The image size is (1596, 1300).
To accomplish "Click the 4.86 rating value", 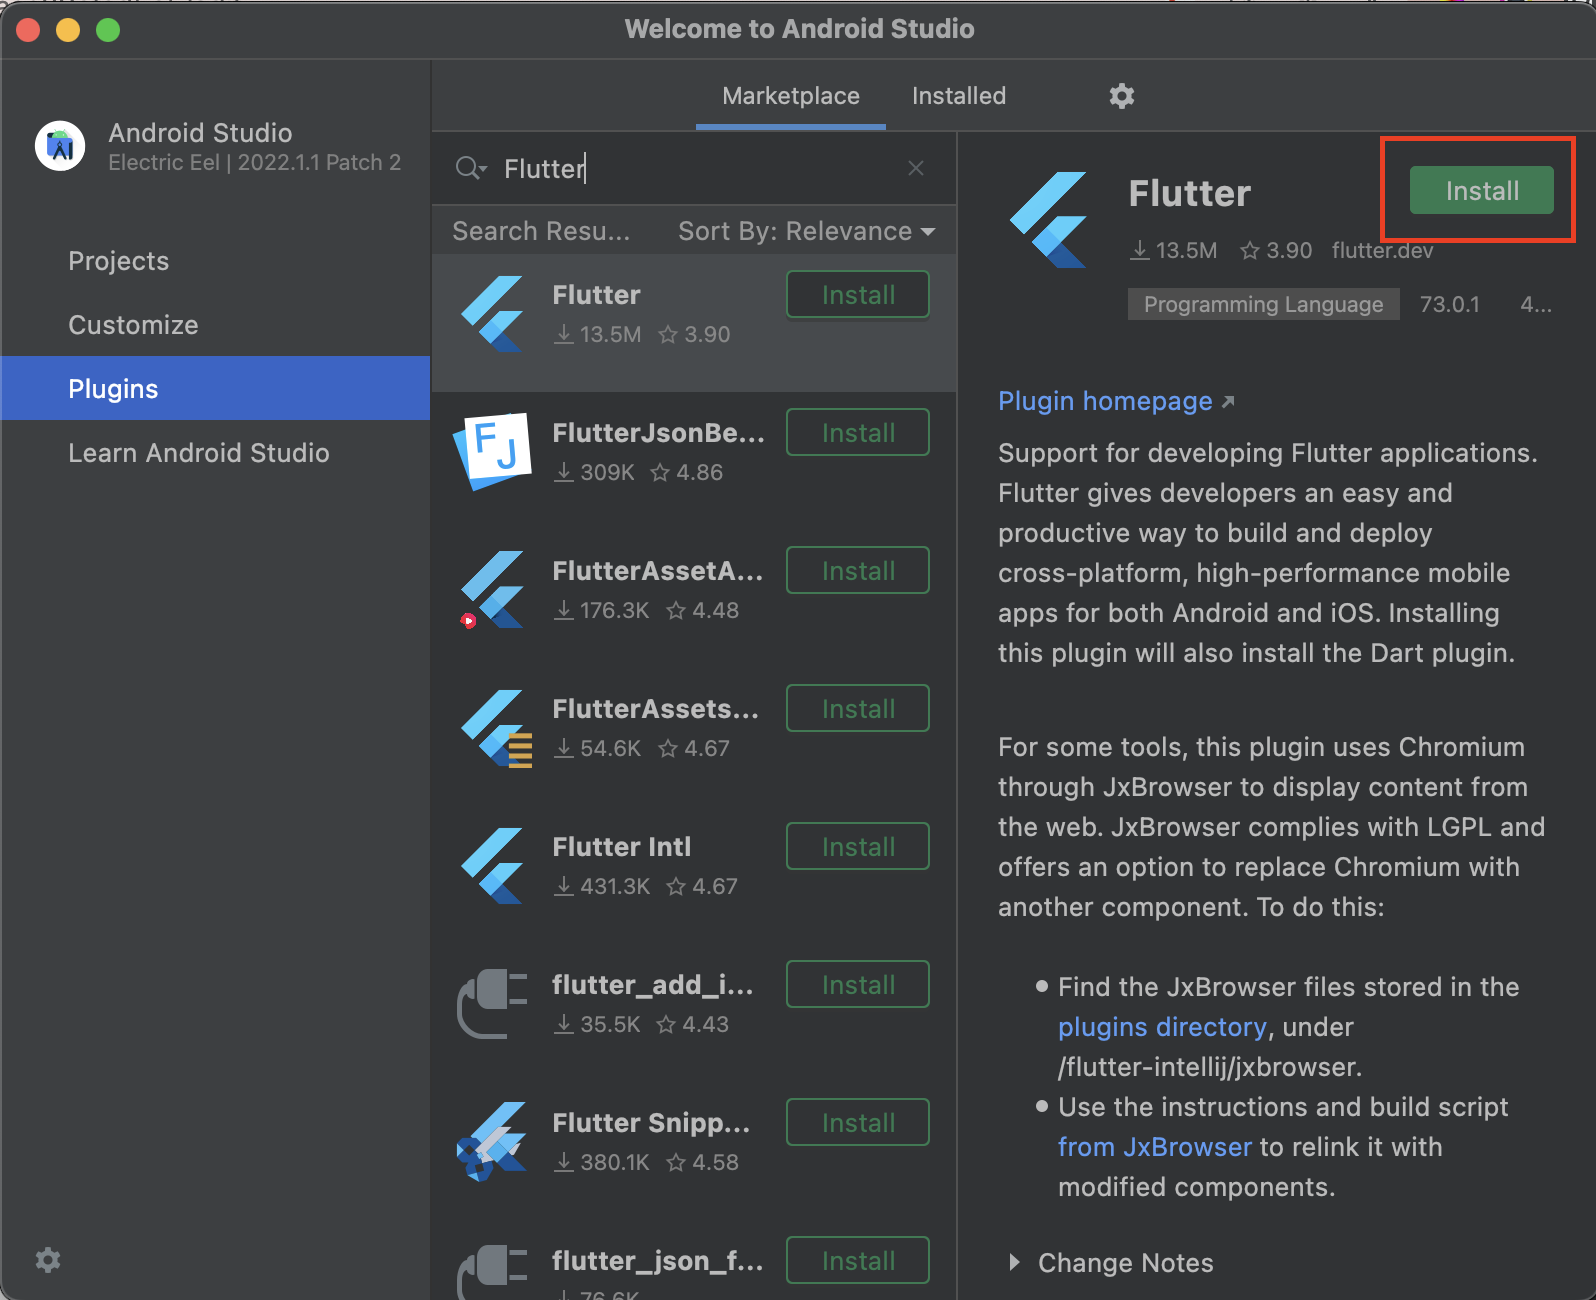I will click(x=699, y=473).
